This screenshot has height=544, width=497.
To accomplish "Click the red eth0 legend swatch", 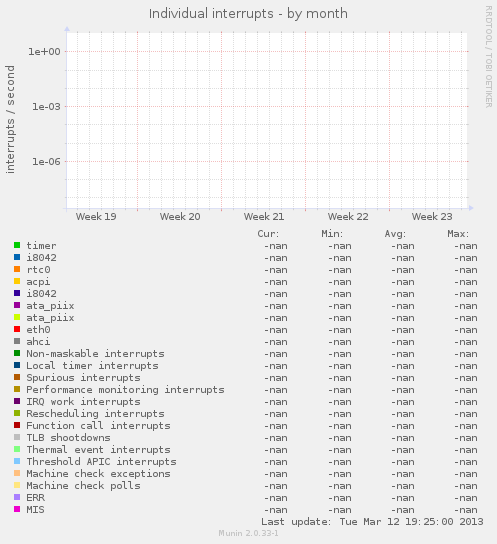I will 17,329.
